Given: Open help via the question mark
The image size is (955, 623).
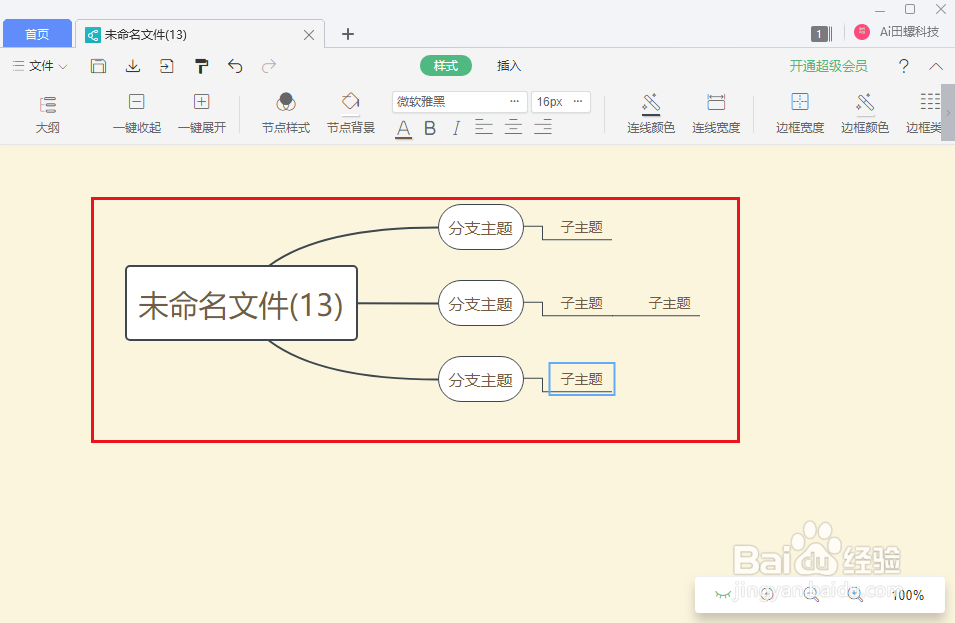Looking at the screenshot, I should [x=904, y=66].
